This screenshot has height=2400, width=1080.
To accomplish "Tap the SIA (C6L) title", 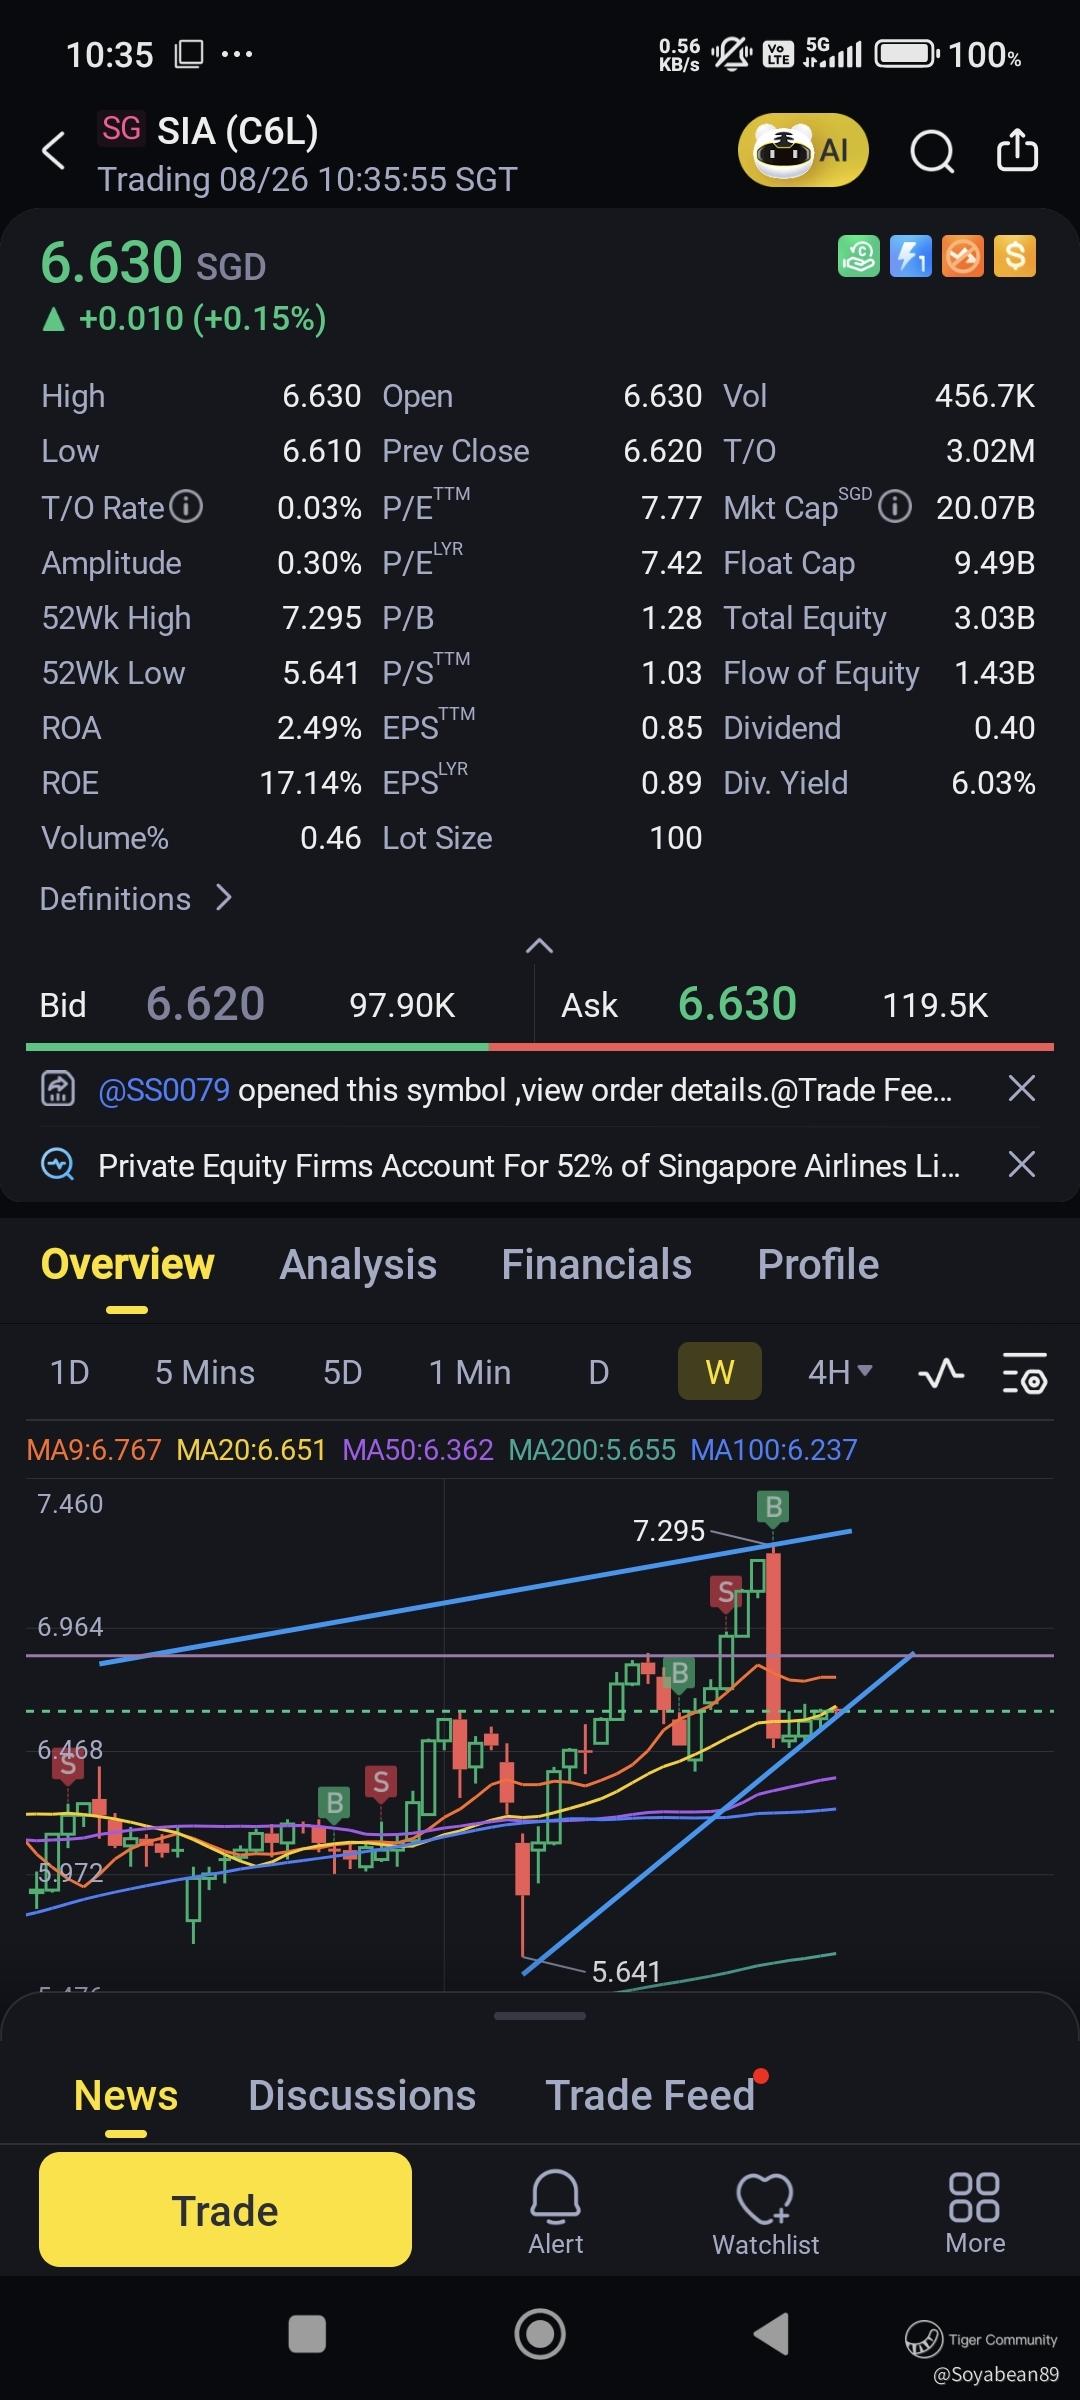I will coord(238,131).
